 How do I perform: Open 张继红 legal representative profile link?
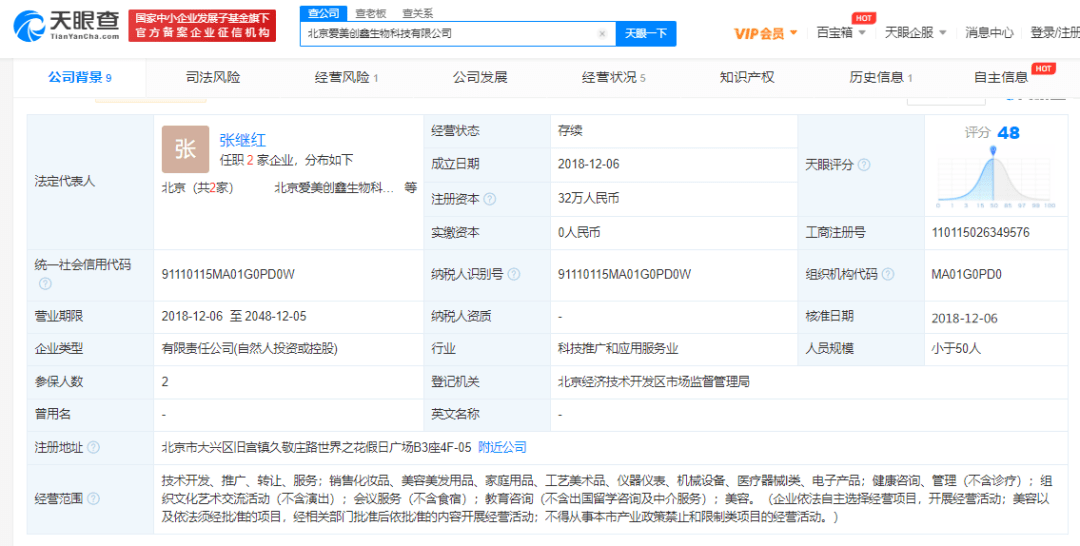[243, 140]
